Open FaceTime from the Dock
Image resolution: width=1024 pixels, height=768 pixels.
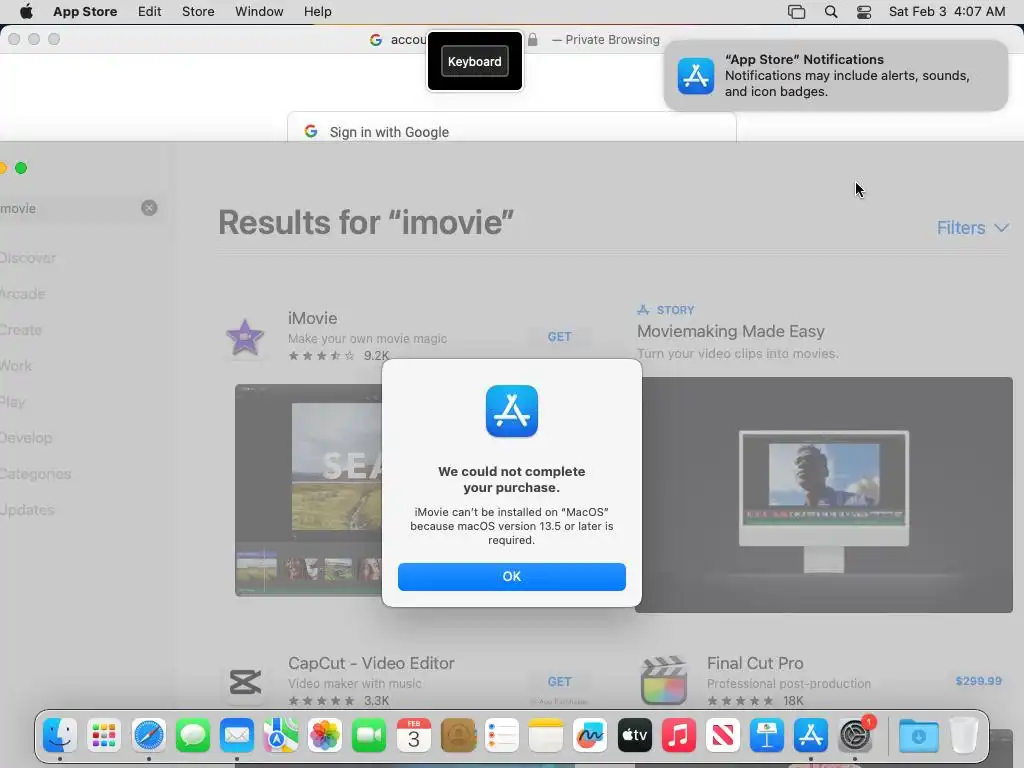point(369,736)
